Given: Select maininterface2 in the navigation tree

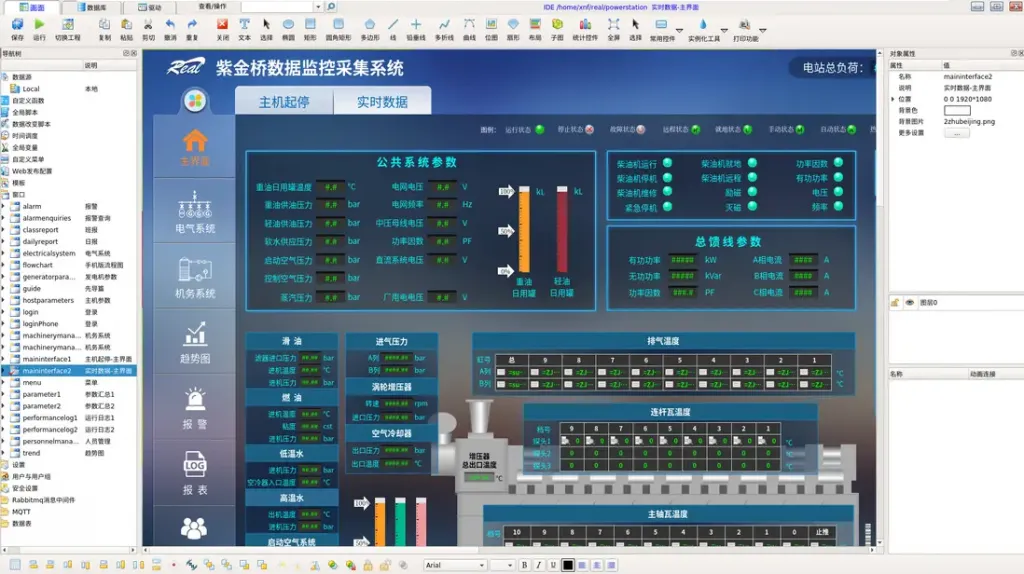Looking at the screenshot, I should (69, 371).
